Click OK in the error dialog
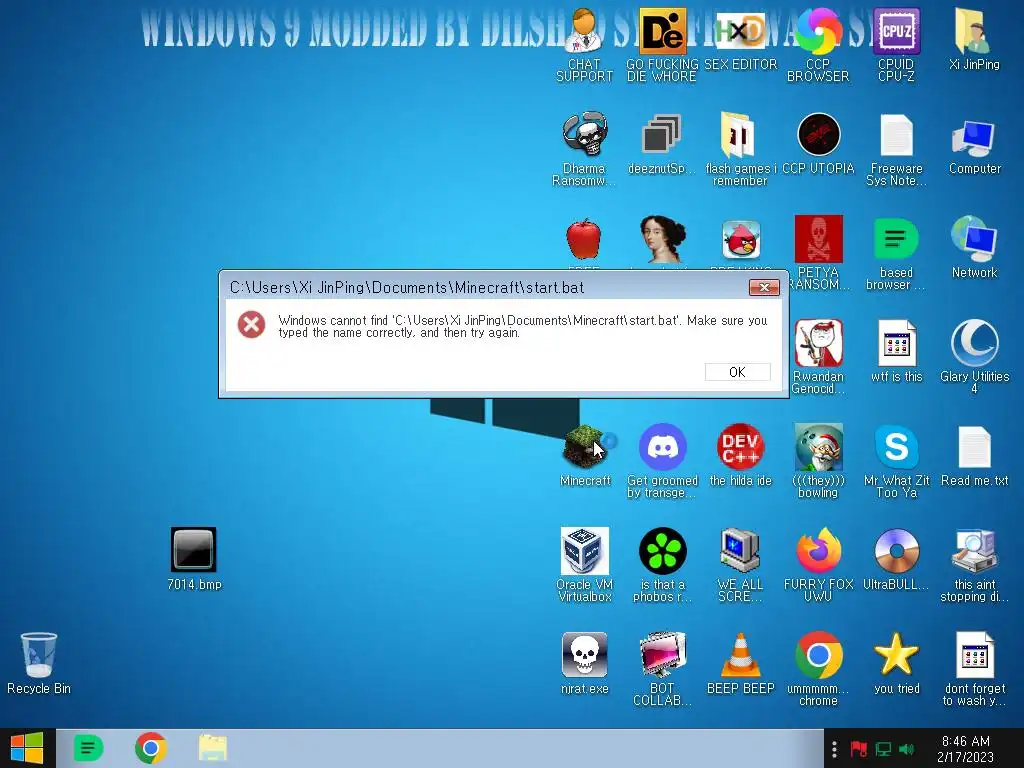Image resolution: width=1024 pixels, height=768 pixels. [x=737, y=372]
